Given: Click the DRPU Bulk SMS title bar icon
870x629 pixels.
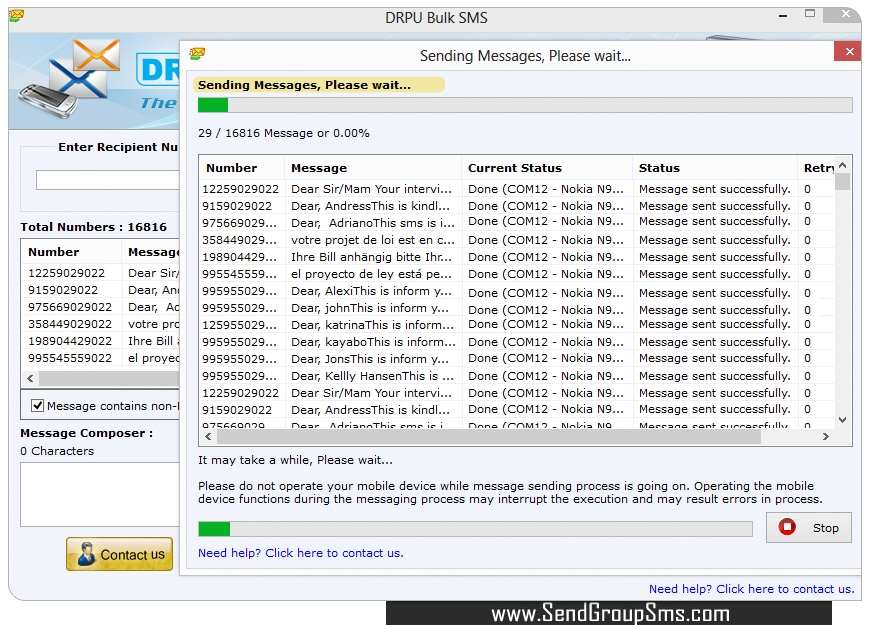Looking at the screenshot, I should [17, 16].
